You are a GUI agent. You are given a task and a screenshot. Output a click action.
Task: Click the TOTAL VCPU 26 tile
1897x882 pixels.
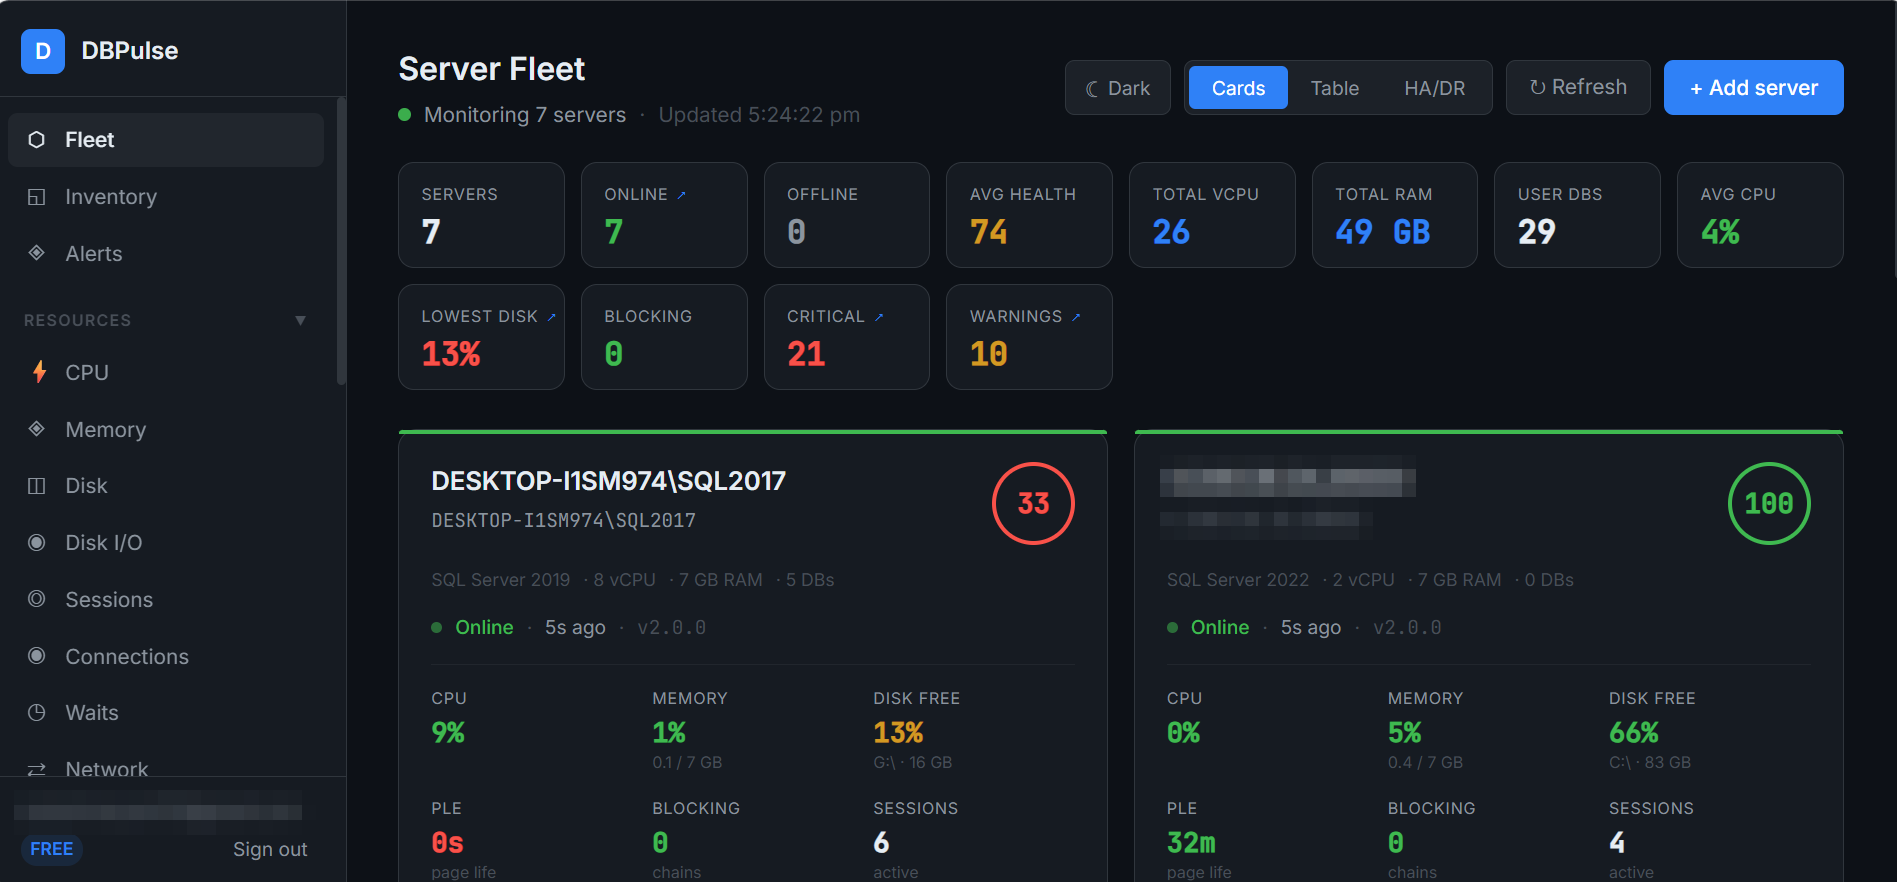pyautogui.click(x=1212, y=215)
